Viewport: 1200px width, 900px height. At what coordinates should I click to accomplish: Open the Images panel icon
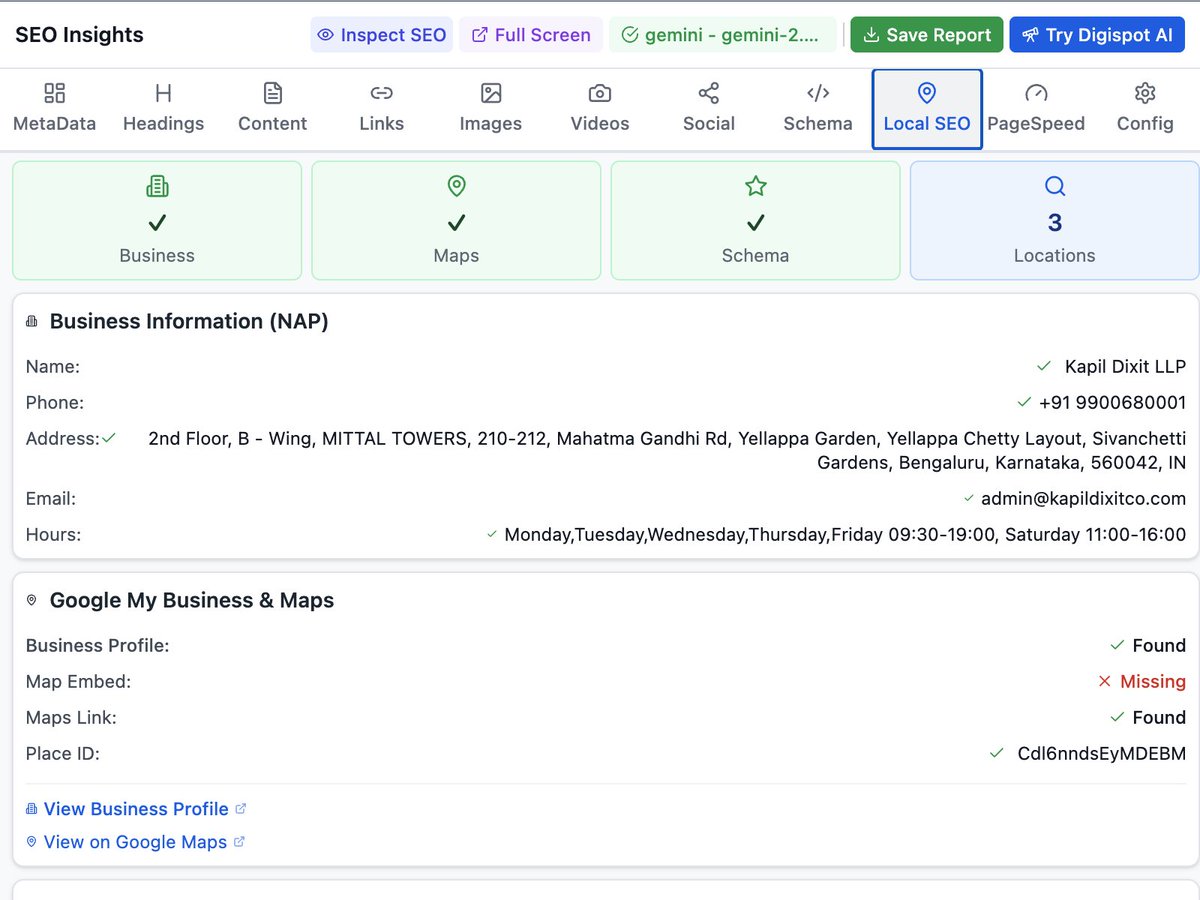pyautogui.click(x=490, y=91)
